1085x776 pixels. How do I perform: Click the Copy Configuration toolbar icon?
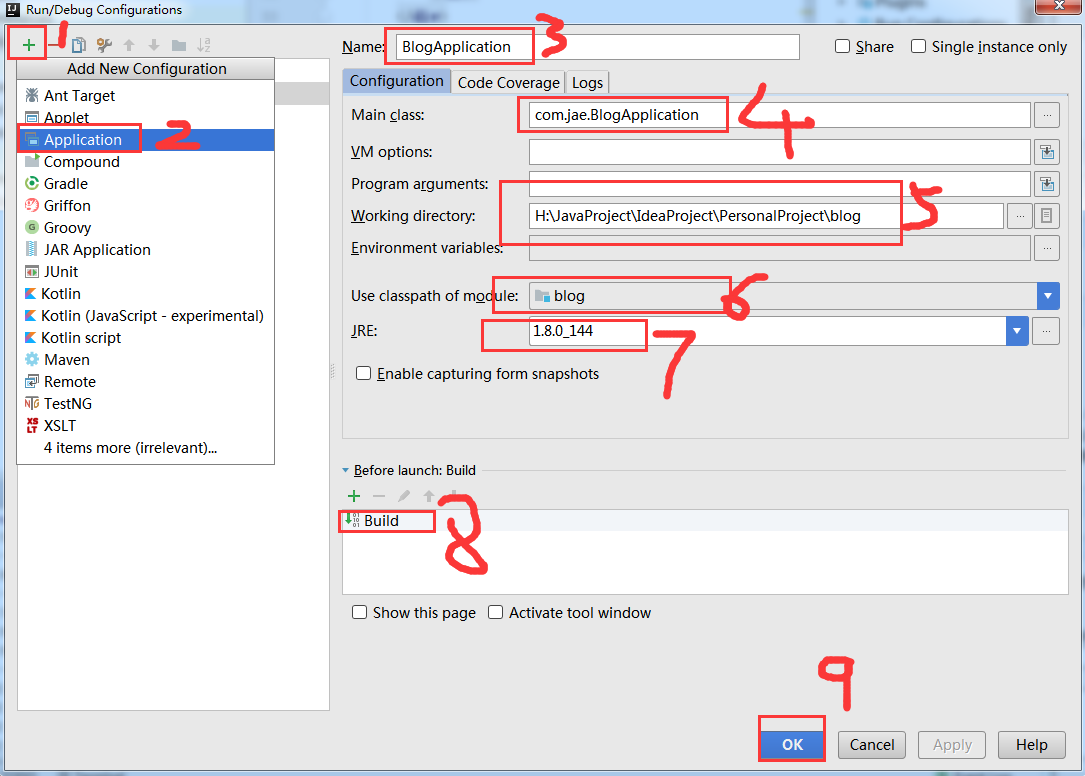79,45
